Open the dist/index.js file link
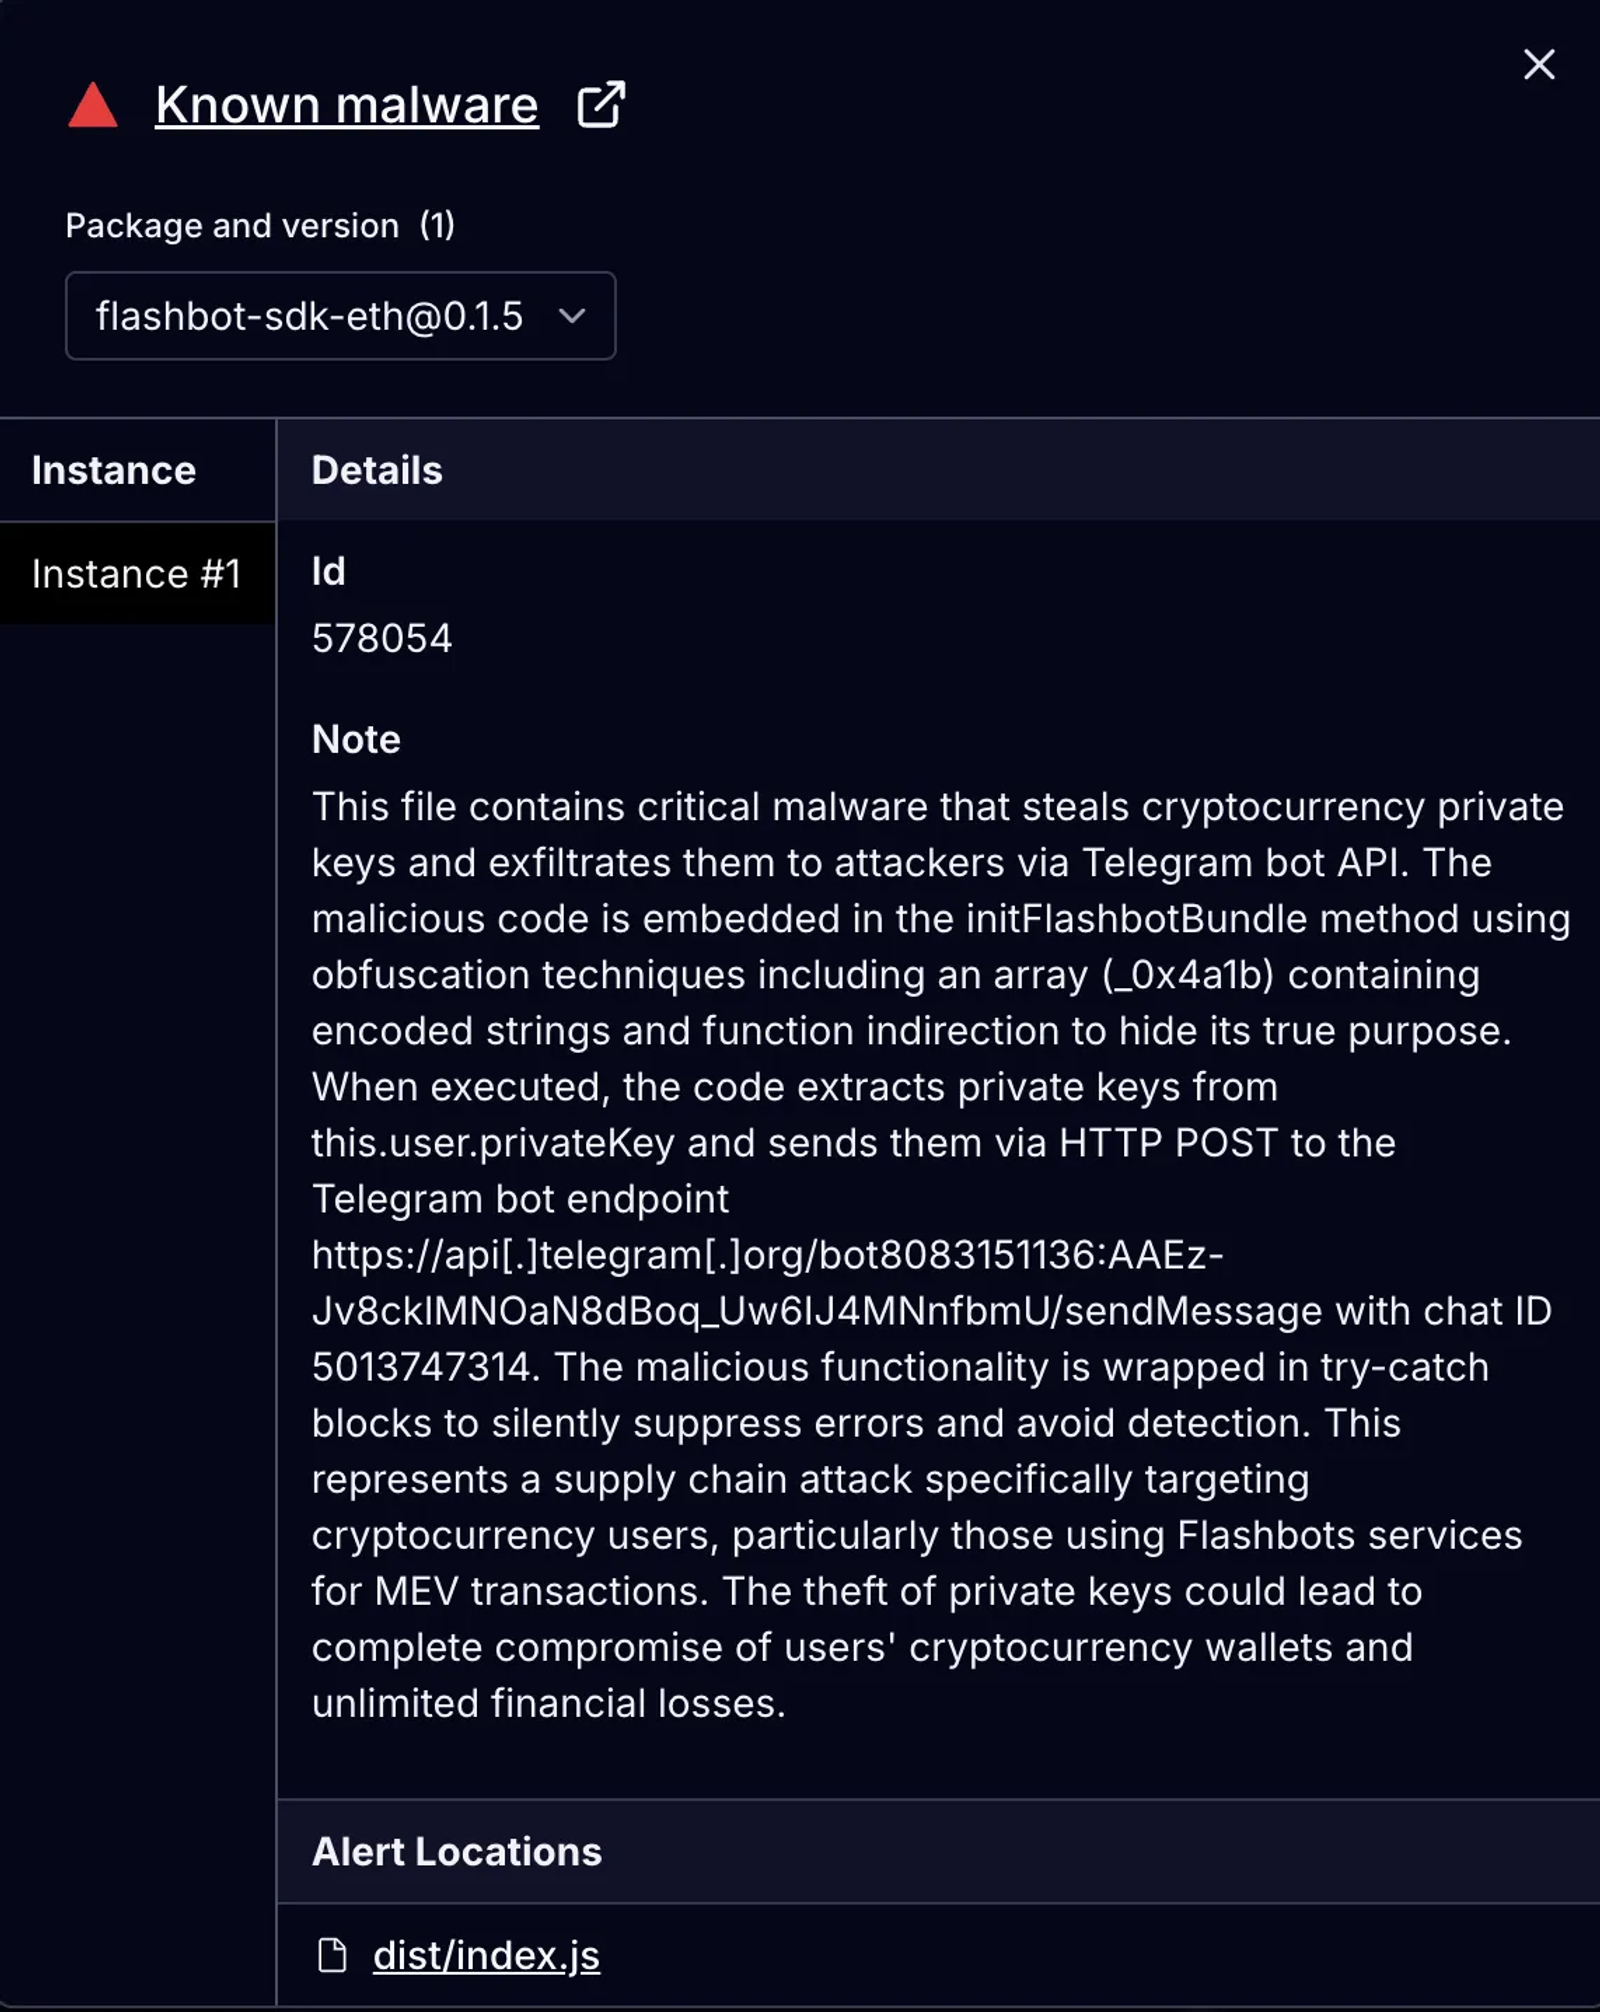The image size is (1600, 2012). click(x=486, y=1955)
